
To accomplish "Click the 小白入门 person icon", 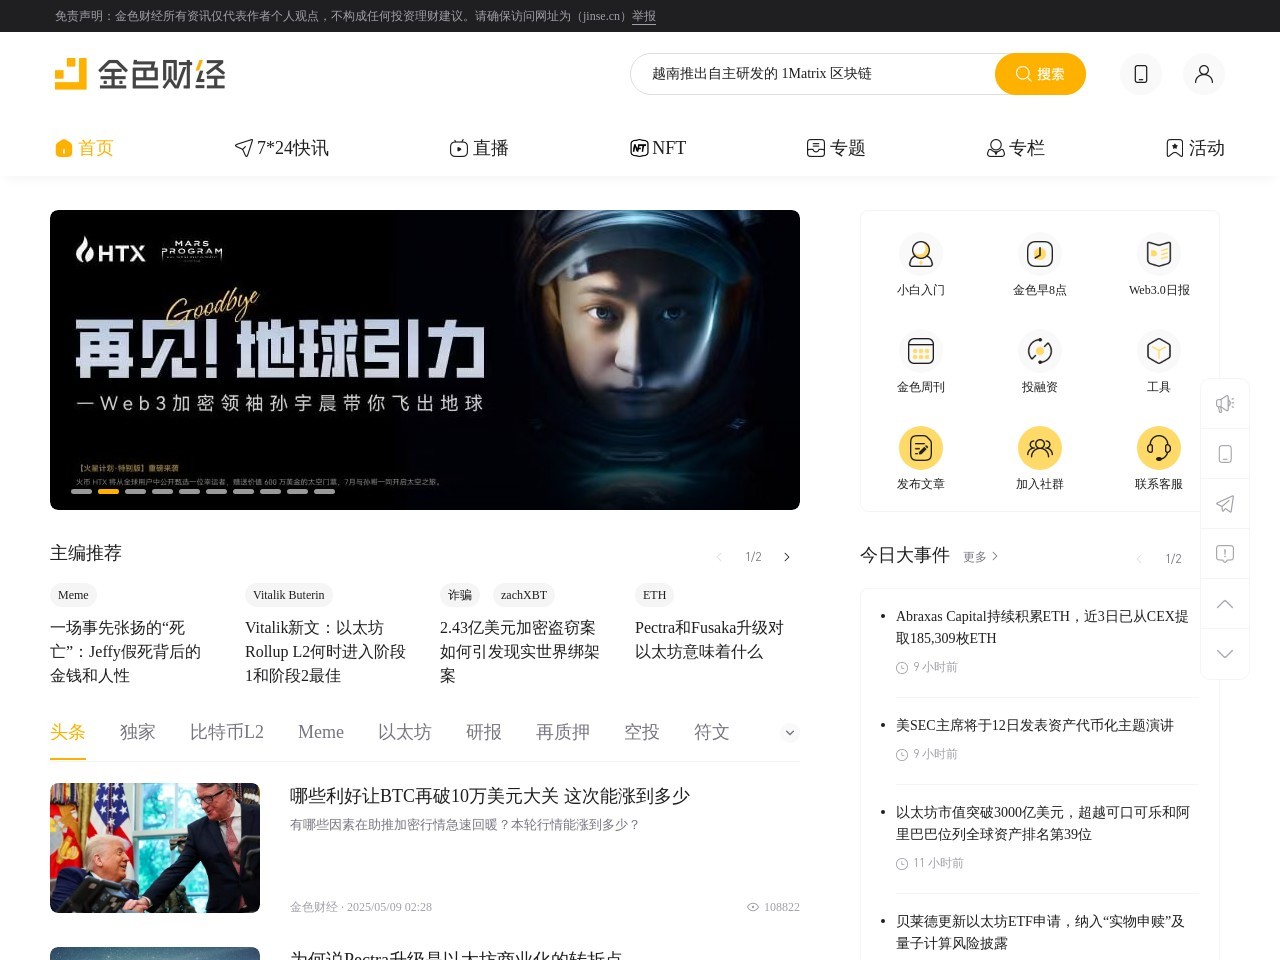I will point(920,255).
